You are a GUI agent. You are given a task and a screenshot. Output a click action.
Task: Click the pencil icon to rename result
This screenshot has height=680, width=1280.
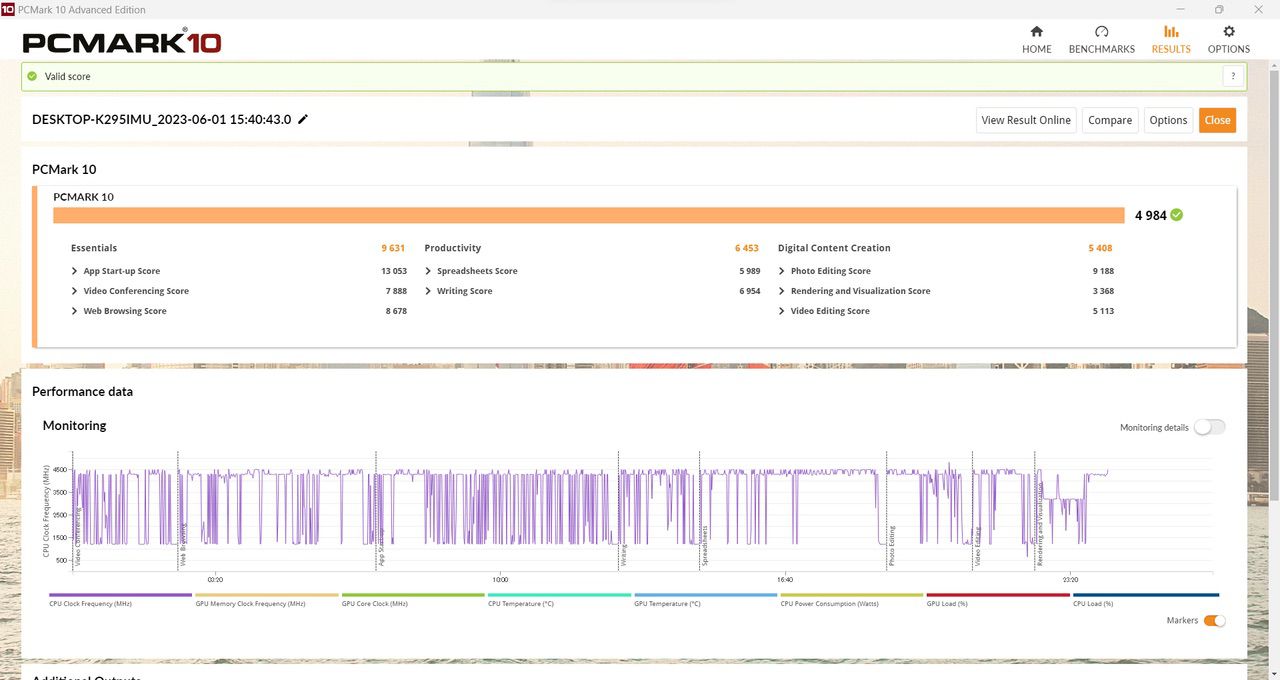tap(303, 119)
